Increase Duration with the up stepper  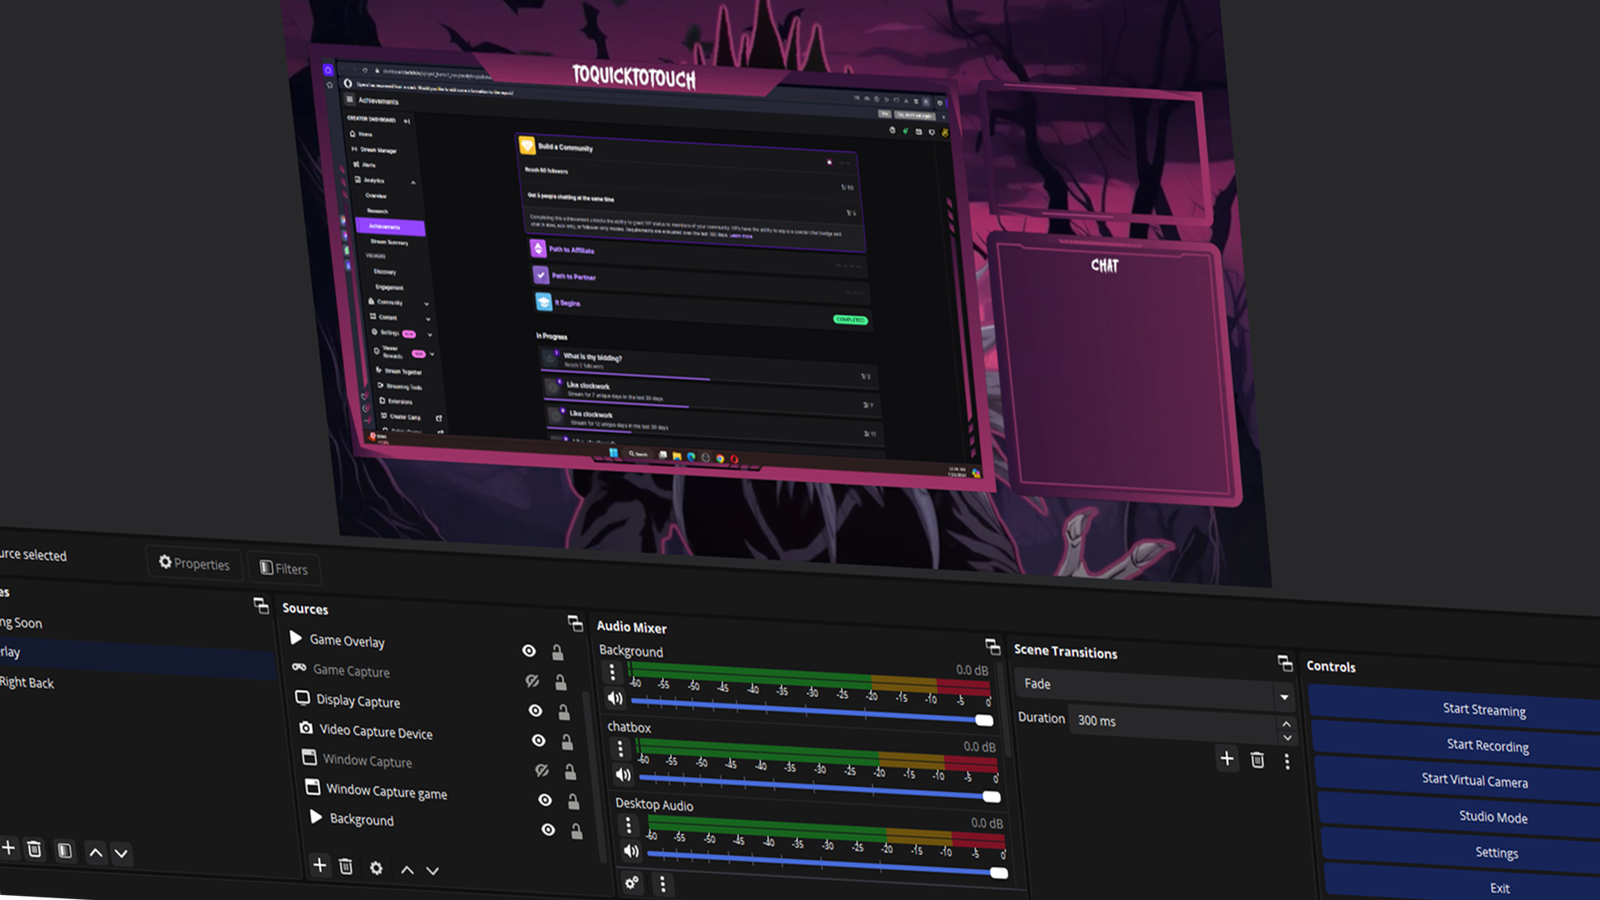1287,723
